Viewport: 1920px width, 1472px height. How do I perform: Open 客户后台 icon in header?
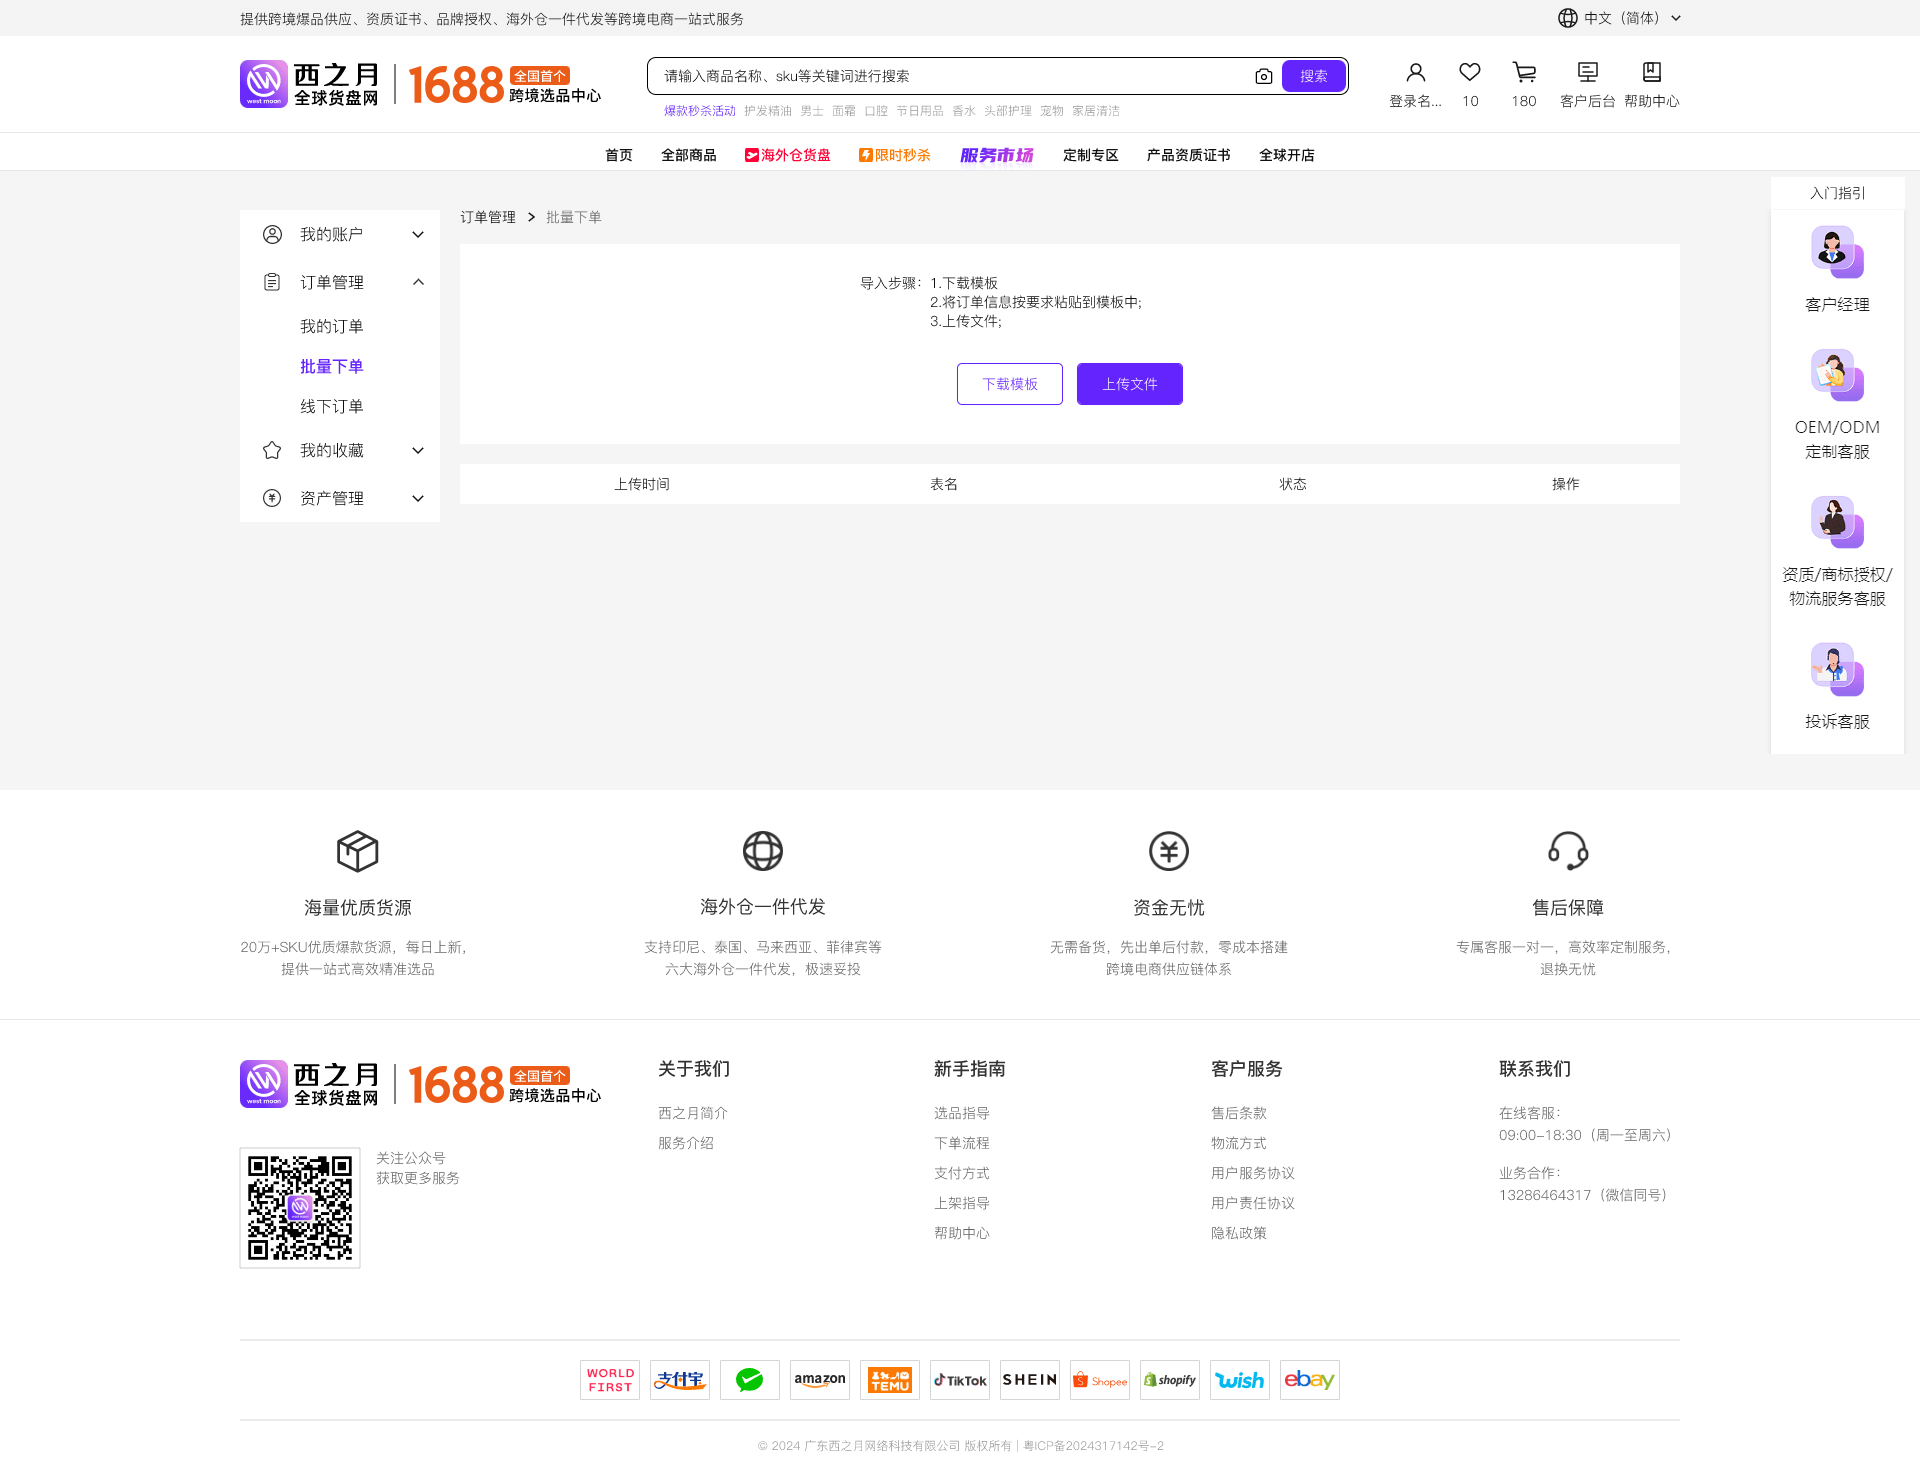pos(1587,73)
